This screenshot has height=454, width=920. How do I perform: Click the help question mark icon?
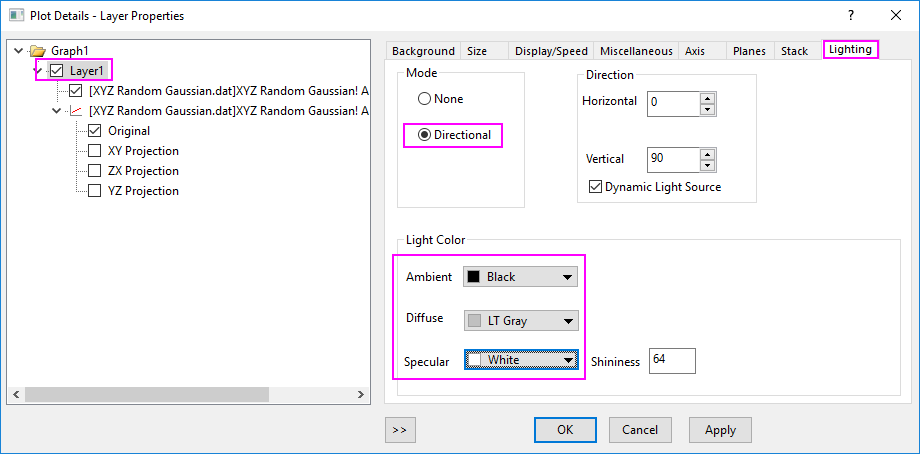coord(851,15)
